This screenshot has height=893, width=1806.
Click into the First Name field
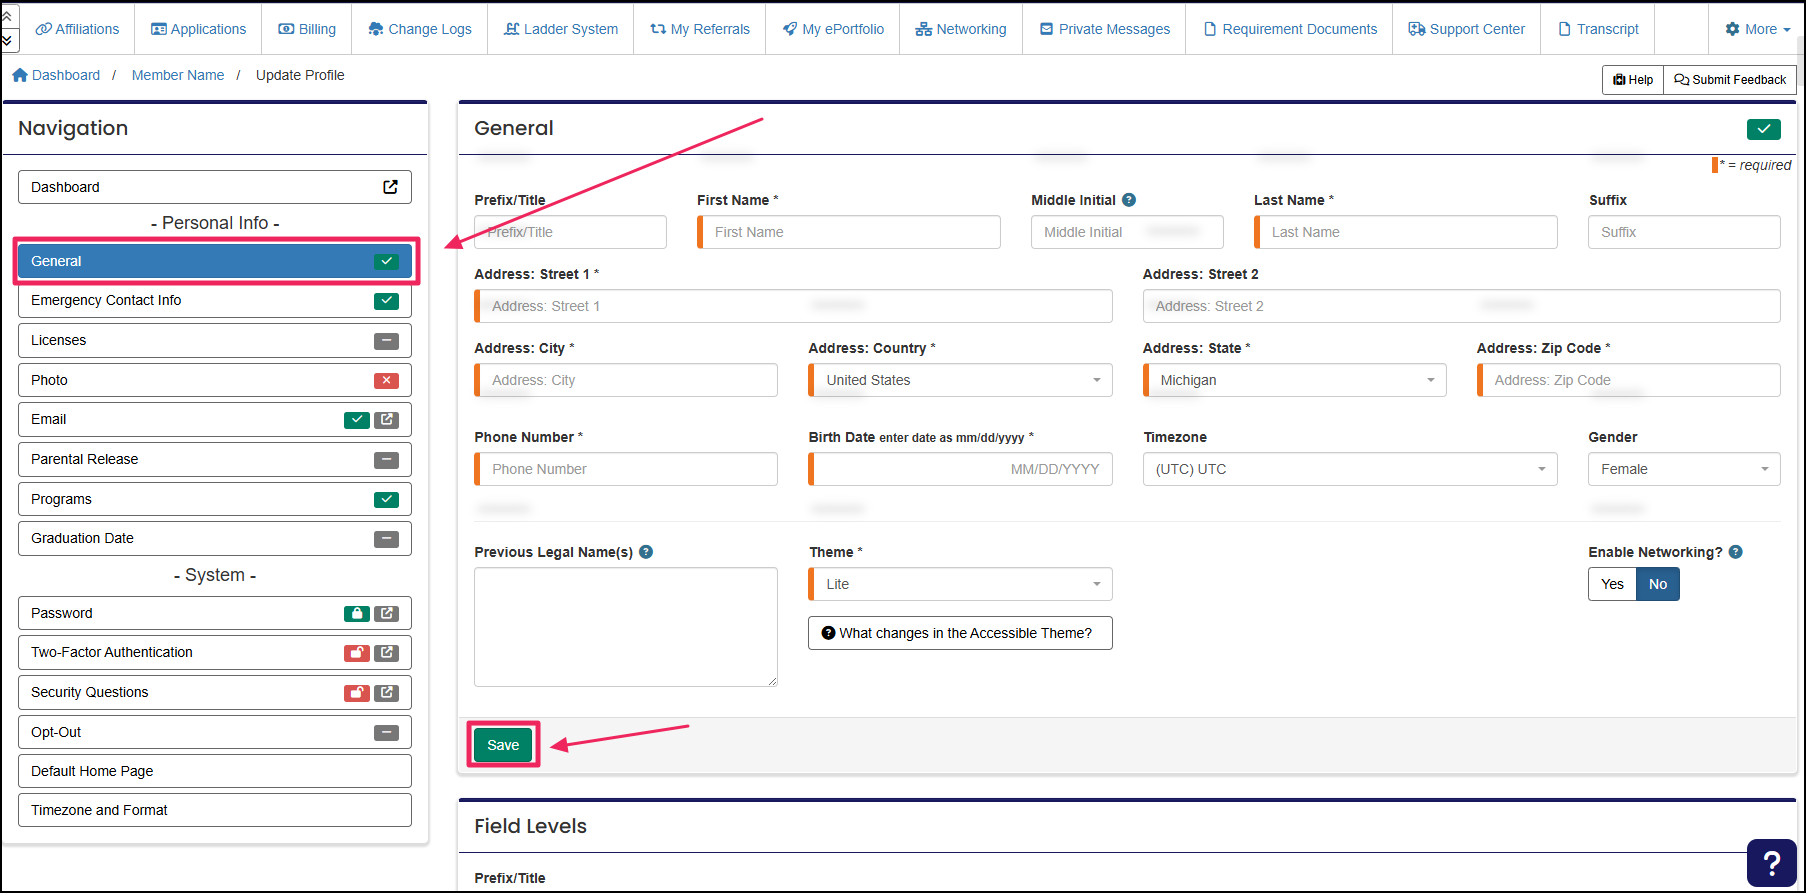tap(850, 232)
